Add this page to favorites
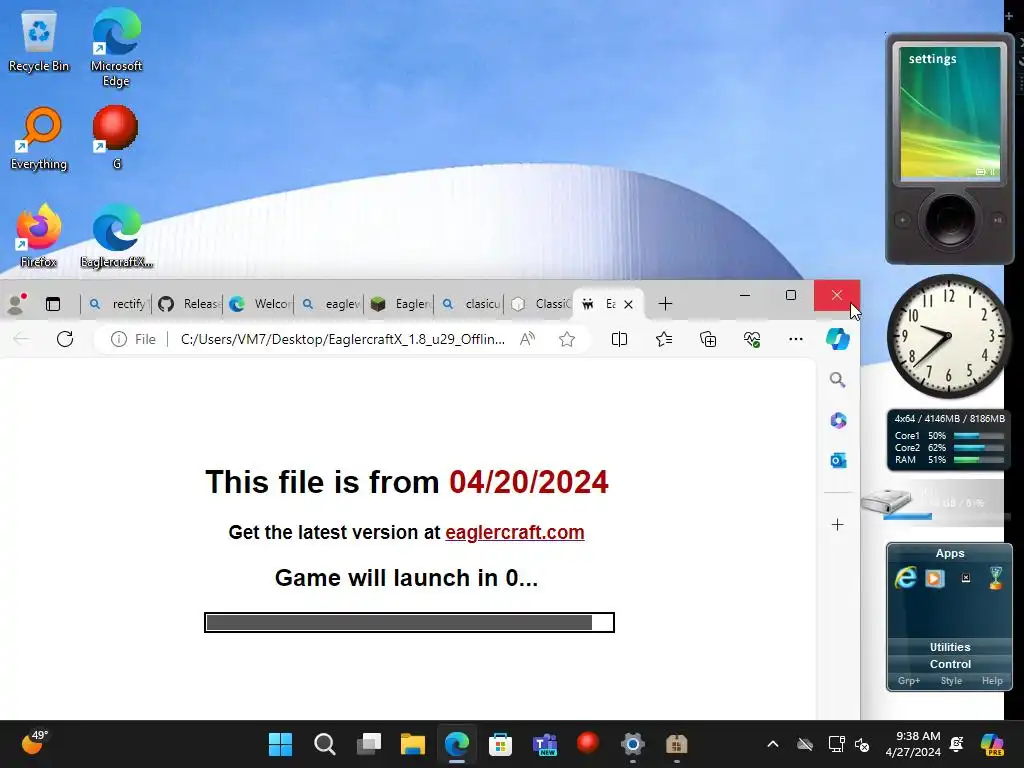 567,339
